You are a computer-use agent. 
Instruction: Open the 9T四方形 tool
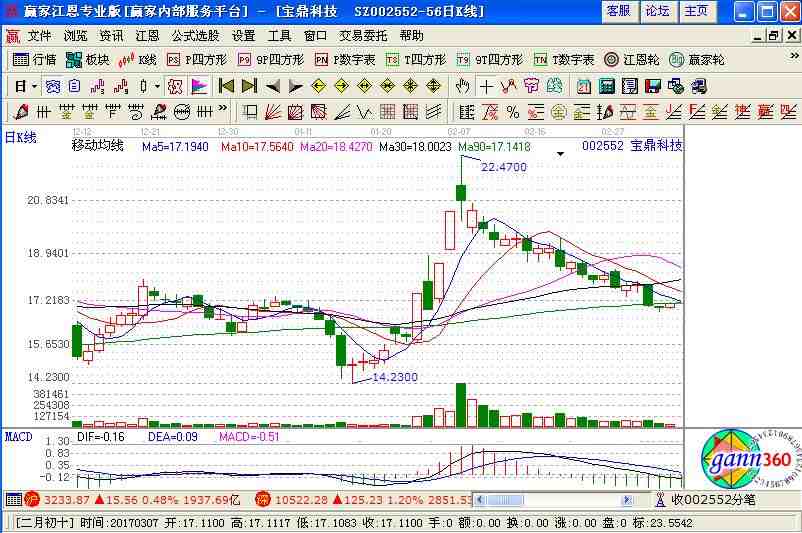click(x=490, y=60)
